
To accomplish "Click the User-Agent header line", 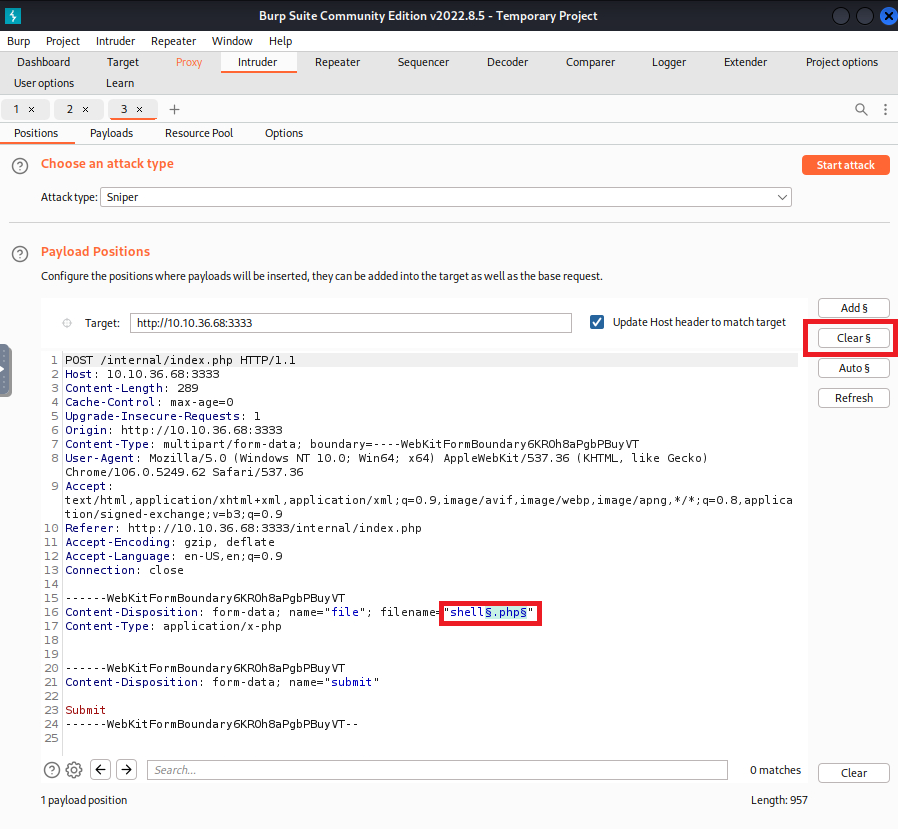I will pos(387,465).
